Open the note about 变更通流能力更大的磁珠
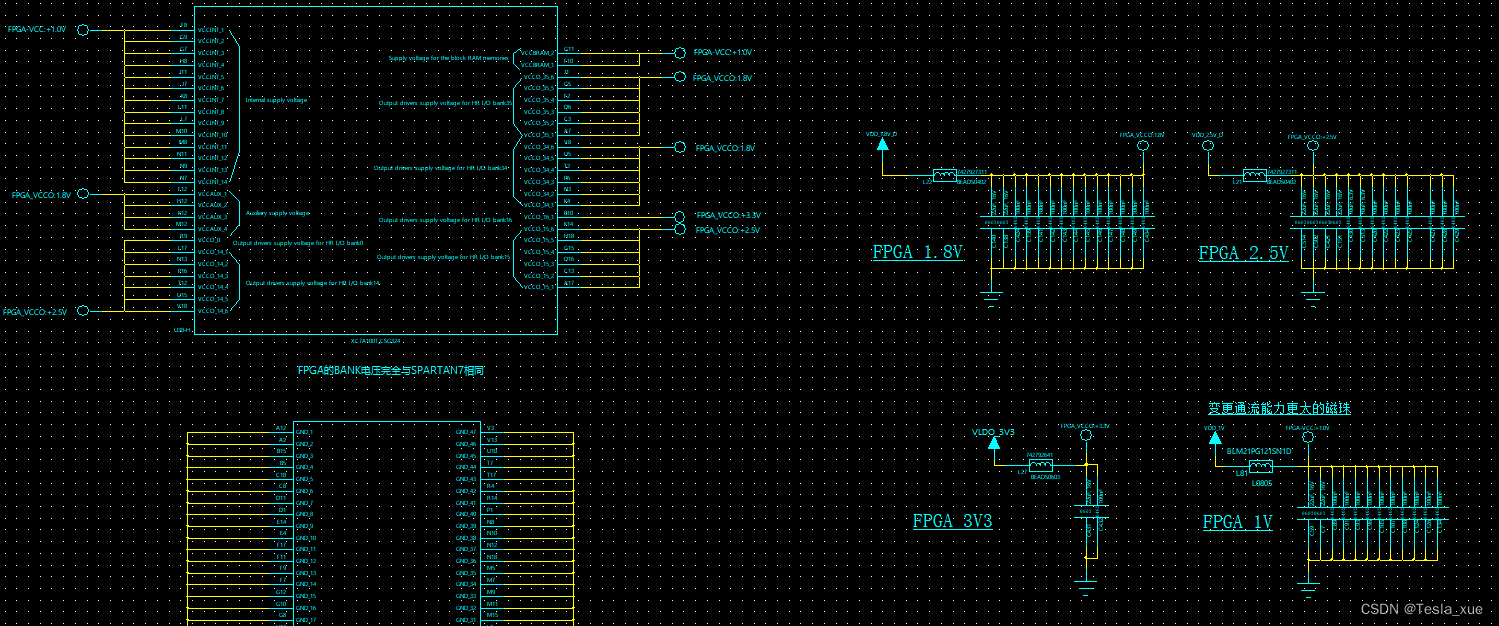 1280,408
